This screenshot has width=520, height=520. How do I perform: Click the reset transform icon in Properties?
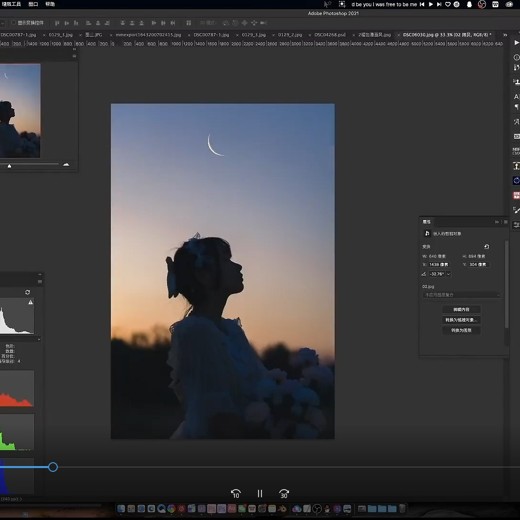click(487, 247)
